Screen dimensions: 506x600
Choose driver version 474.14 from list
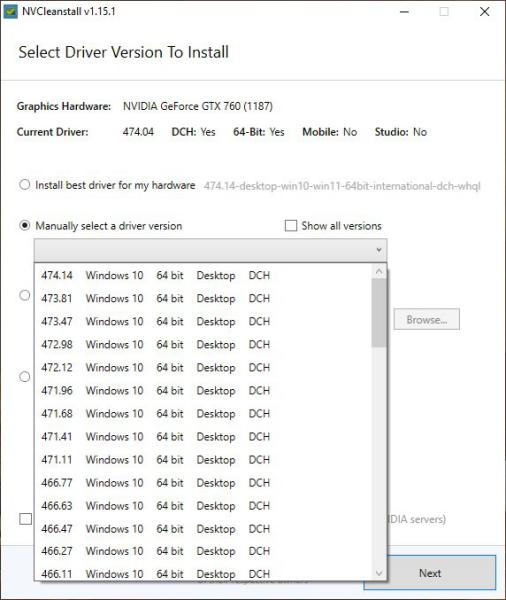point(203,275)
